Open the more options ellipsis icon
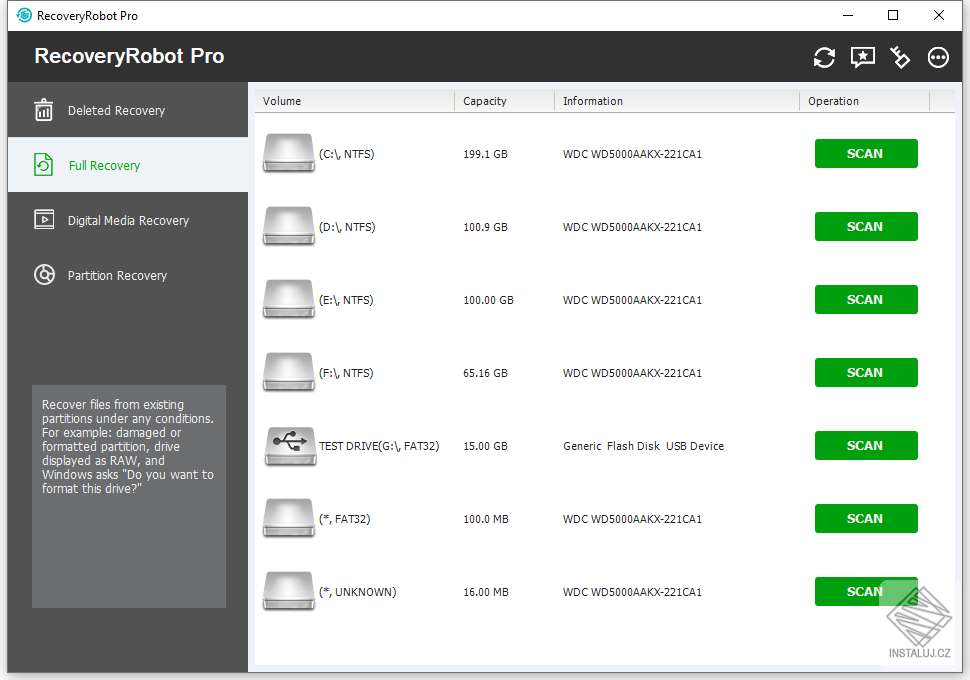This screenshot has width=970, height=680. coord(938,58)
